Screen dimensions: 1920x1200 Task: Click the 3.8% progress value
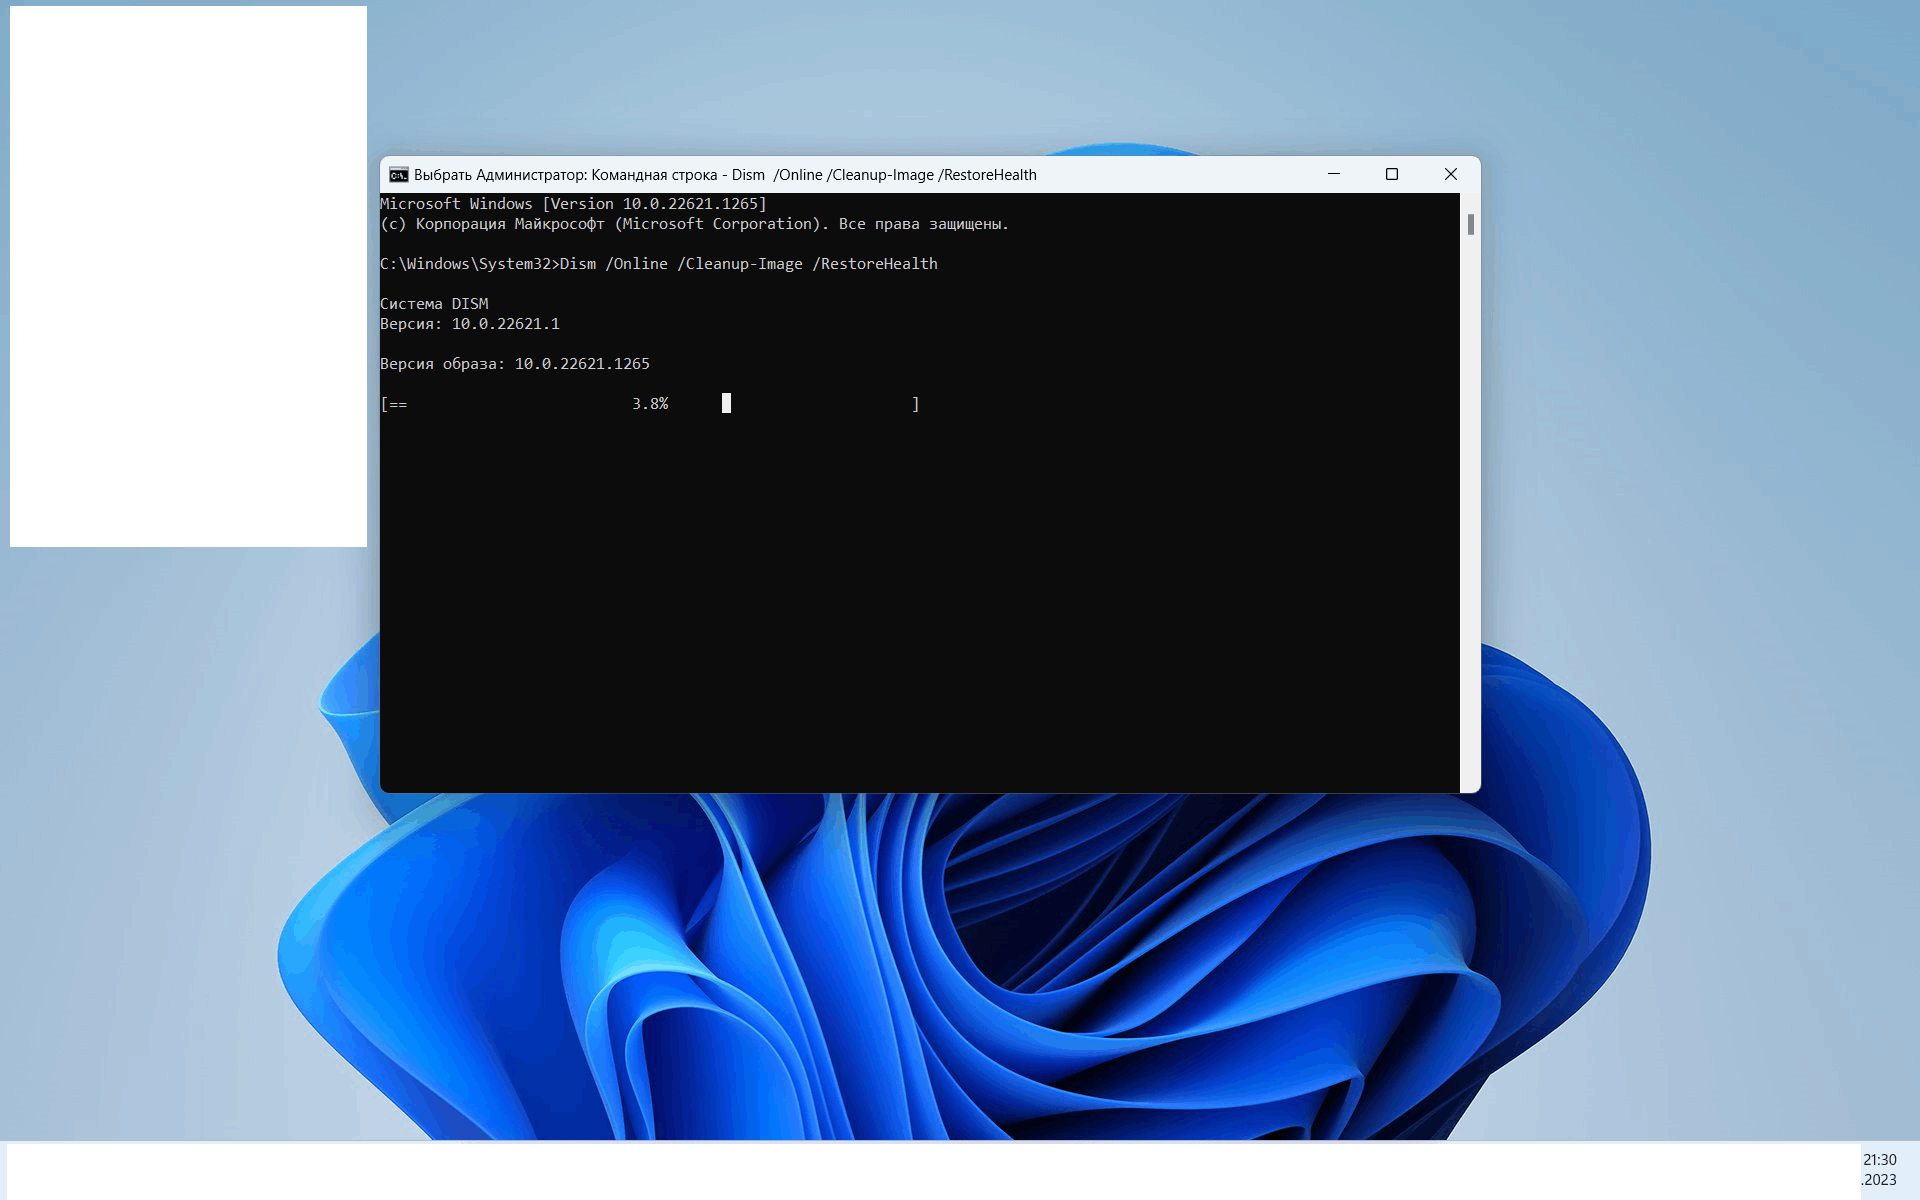point(650,404)
